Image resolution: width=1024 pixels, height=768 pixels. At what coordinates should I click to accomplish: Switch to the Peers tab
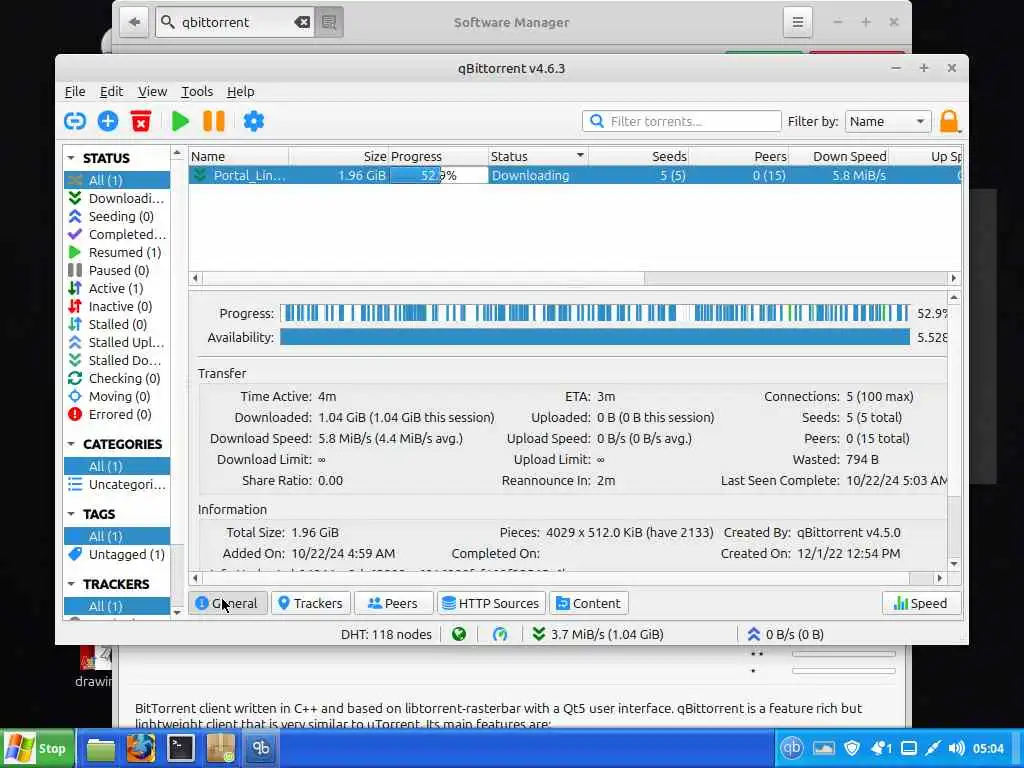click(x=392, y=603)
